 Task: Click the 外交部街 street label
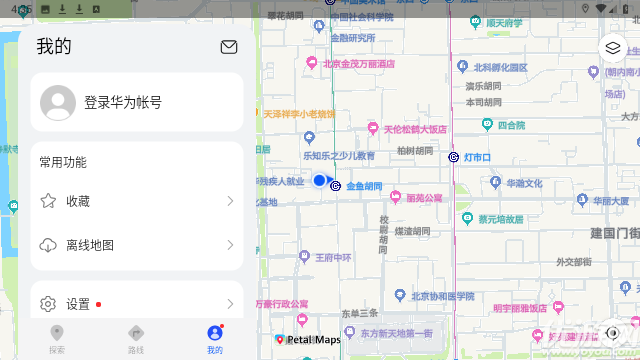coord(574,262)
